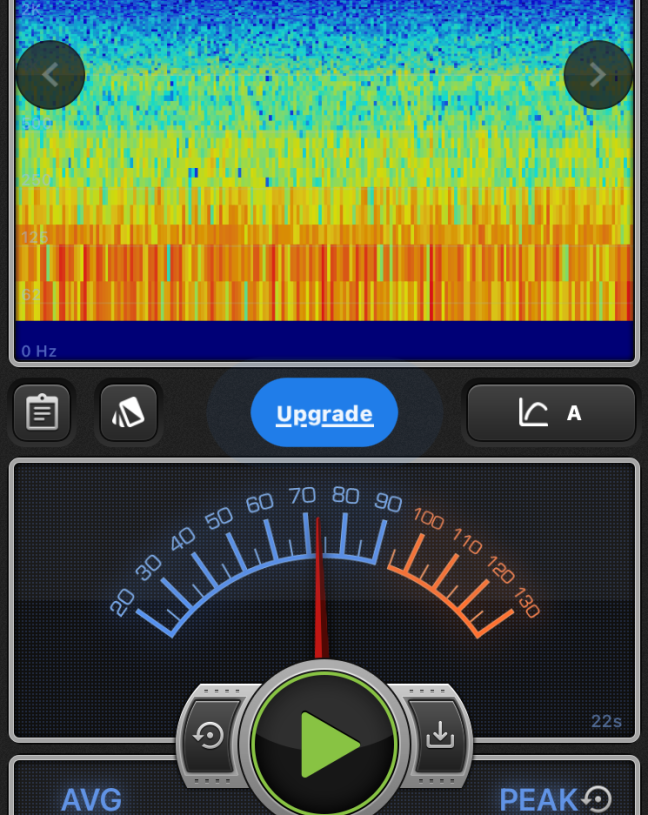The width and height of the screenshot is (648, 815).
Task: Reset the PEAK value
Action: click(598, 799)
